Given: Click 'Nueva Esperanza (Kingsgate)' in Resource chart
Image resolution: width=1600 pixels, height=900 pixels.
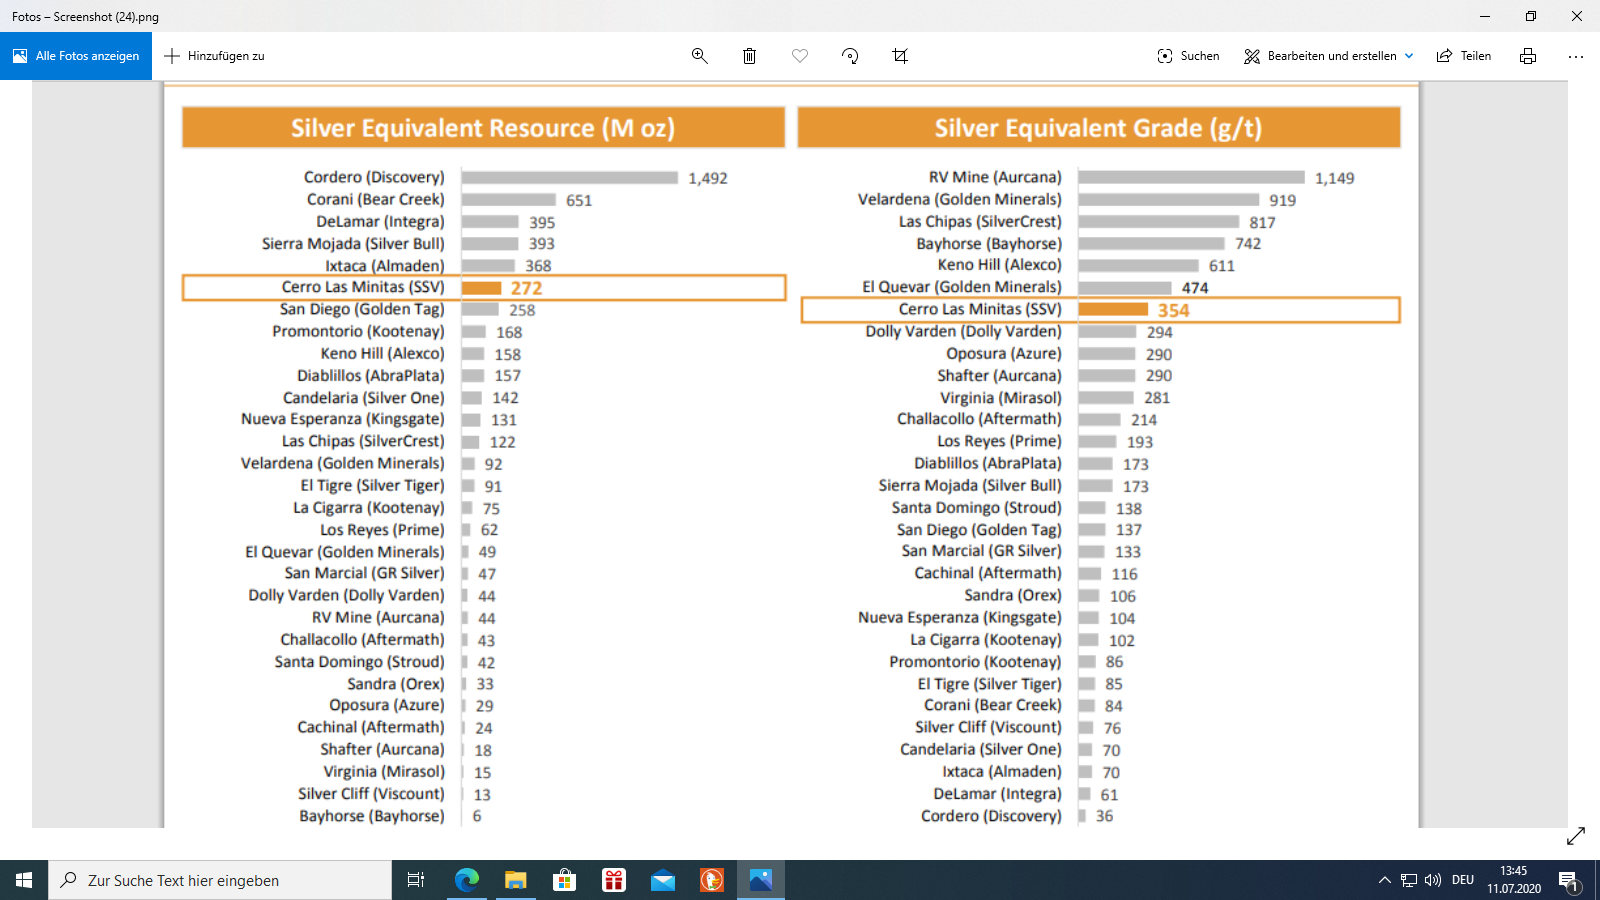Looking at the screenshot, I should 343,419.
